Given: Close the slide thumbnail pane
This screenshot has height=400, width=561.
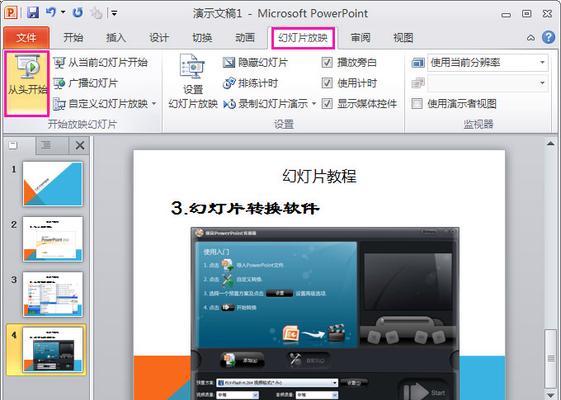Looking at the screenshot, I should click(80, 145).
